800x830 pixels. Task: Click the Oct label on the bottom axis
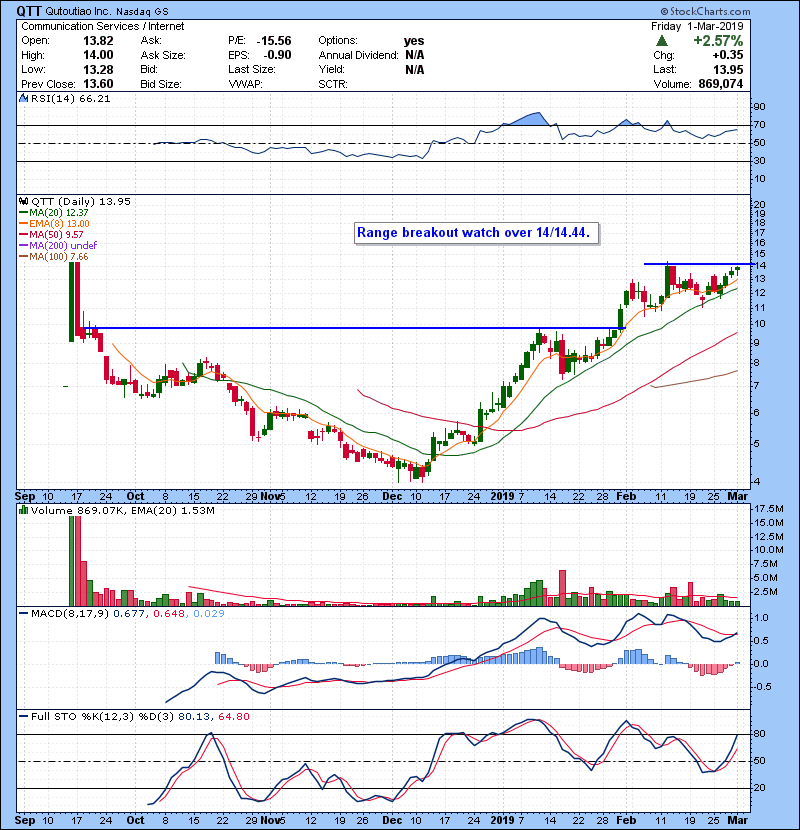pos(136,820)
